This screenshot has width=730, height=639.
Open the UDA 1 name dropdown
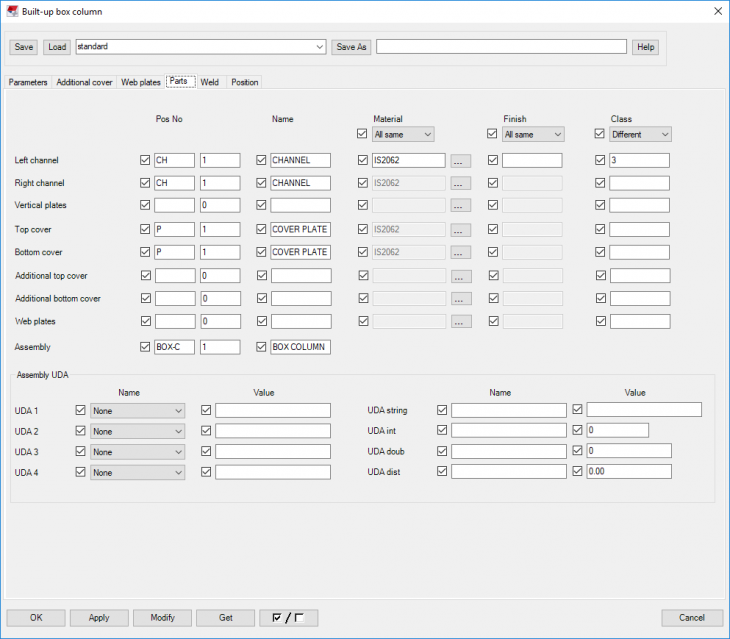click(137, 410)
